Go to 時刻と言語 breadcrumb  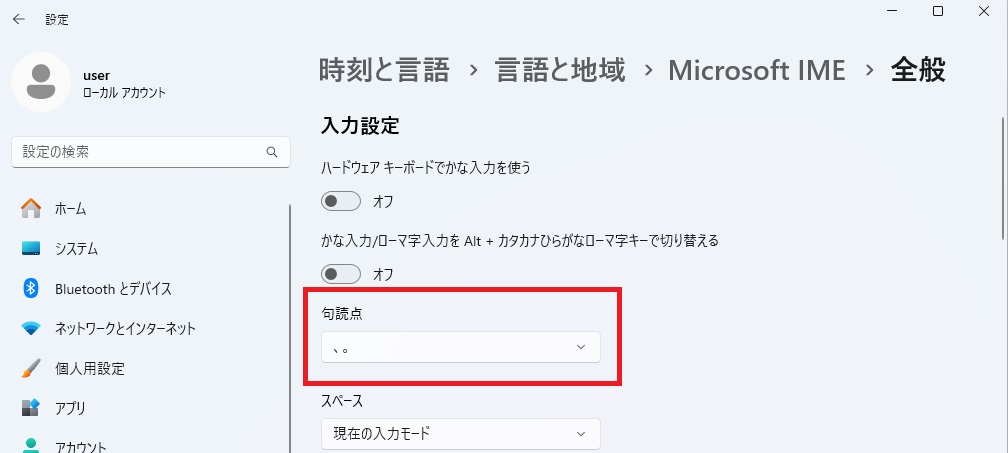click(384, 70)
